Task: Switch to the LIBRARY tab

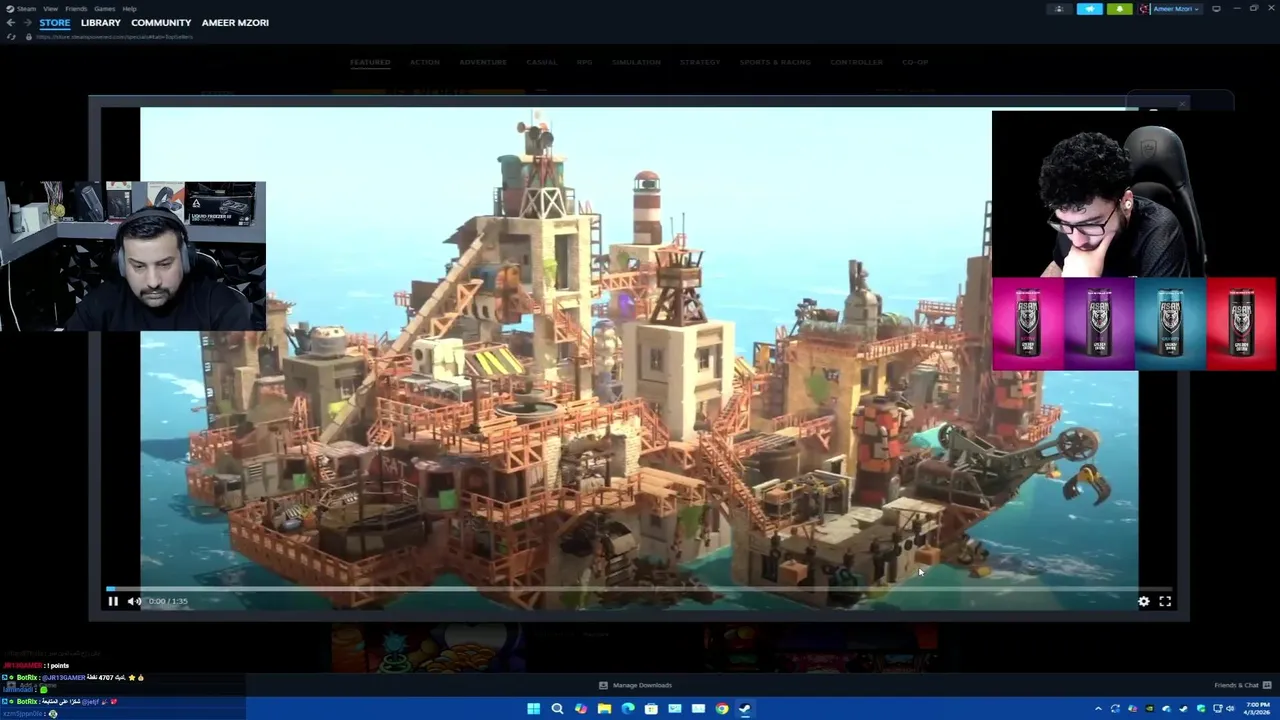Action: (100, 22)
